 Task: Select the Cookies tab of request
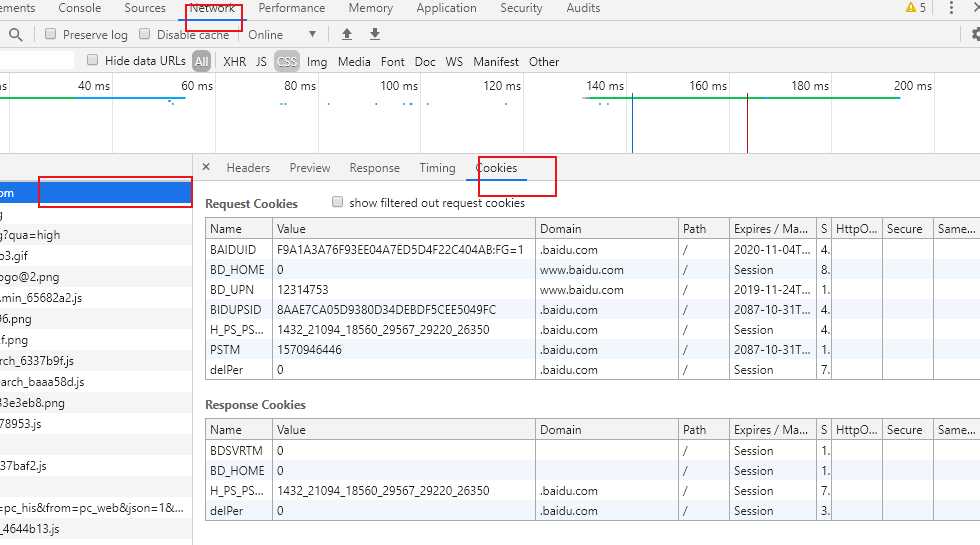pyautogui.click(x=496, y=168)
